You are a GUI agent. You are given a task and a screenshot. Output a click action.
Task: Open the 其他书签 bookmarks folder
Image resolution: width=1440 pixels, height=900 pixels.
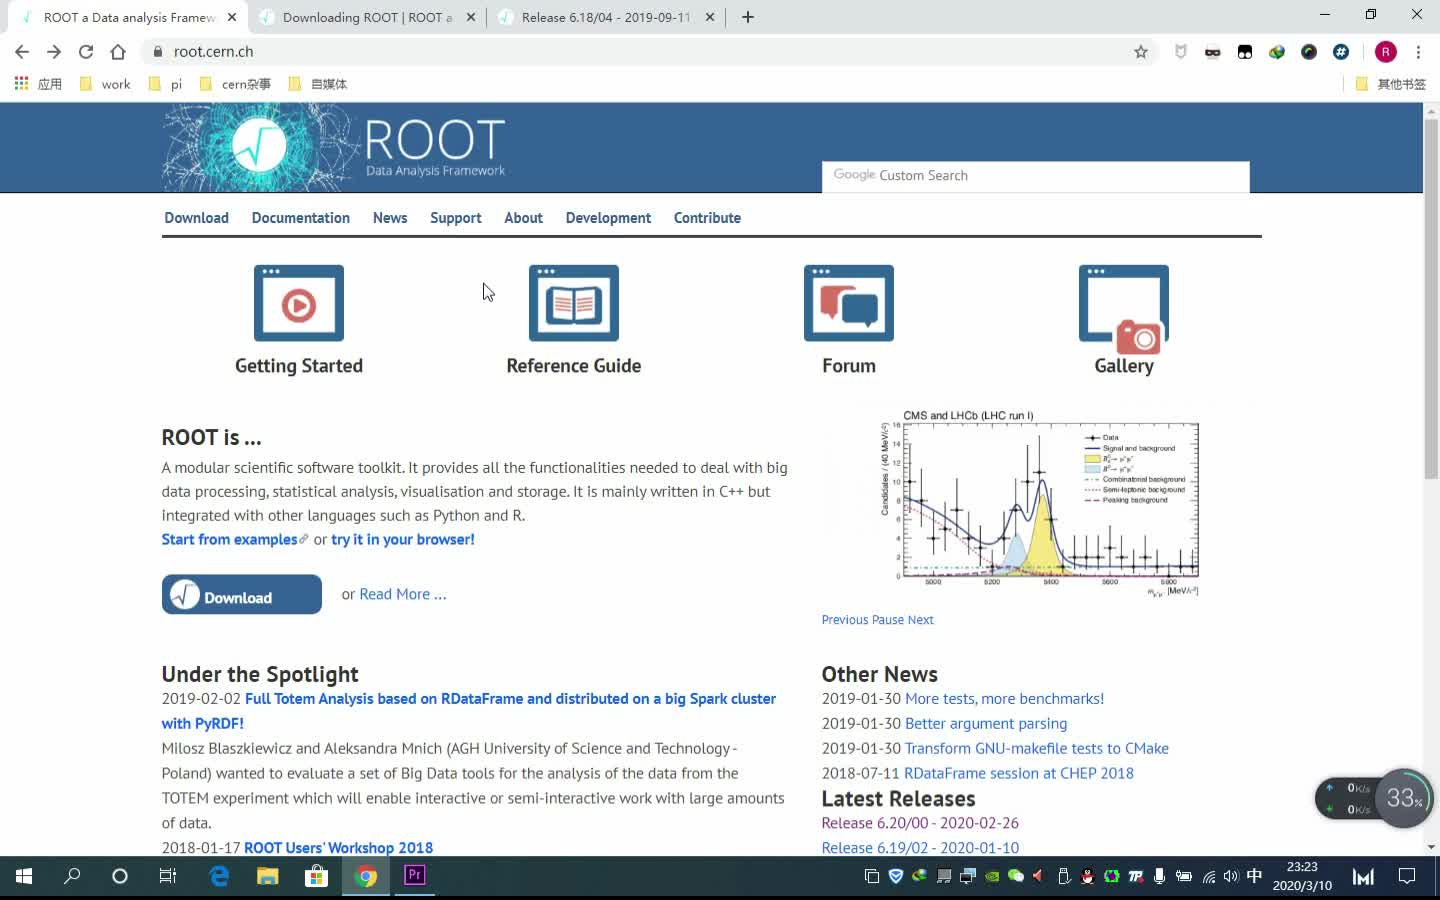(x=1390, y=84)
